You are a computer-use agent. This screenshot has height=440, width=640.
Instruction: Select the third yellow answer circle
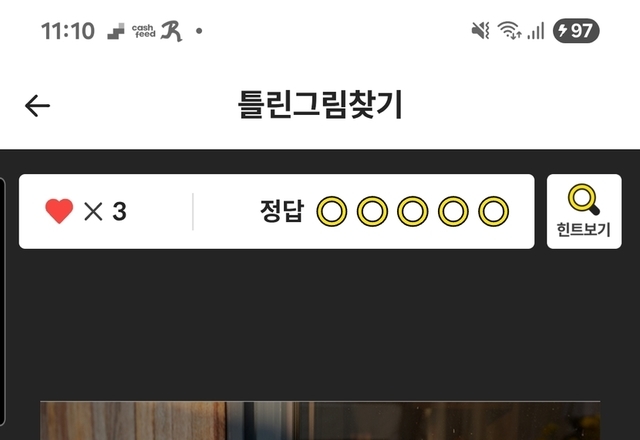tap(413, 211)
